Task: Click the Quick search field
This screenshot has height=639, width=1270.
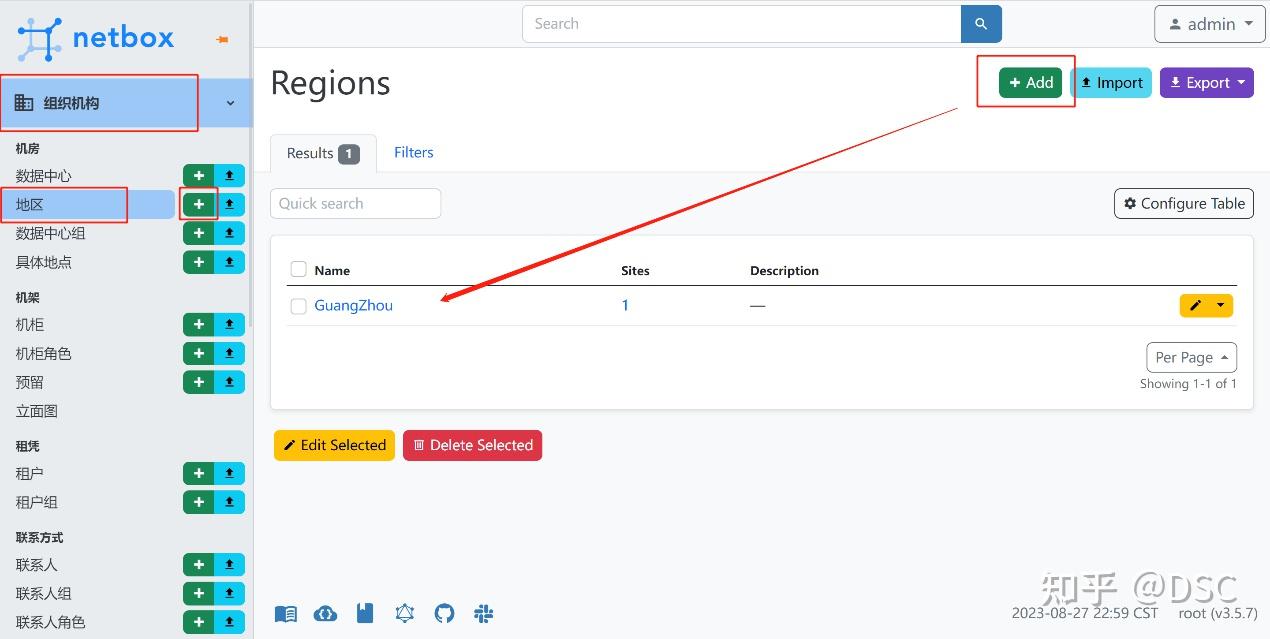Action: pos(355,204)
